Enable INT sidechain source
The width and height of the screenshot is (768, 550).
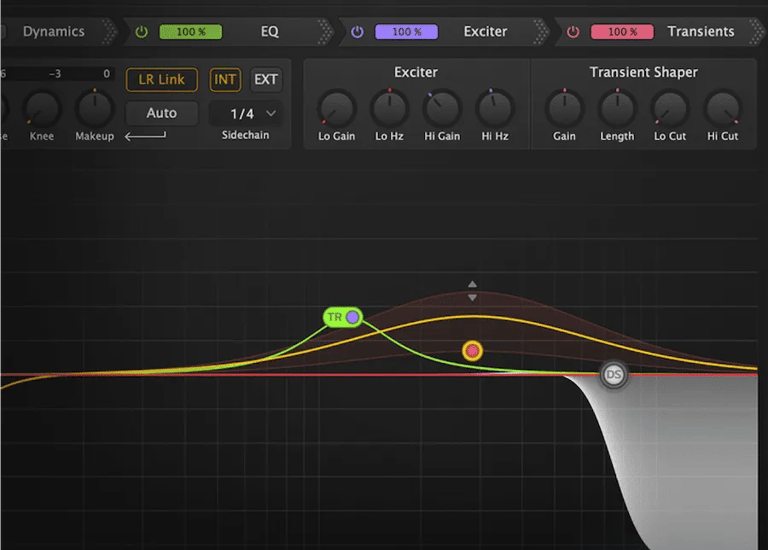pos(225,79)
